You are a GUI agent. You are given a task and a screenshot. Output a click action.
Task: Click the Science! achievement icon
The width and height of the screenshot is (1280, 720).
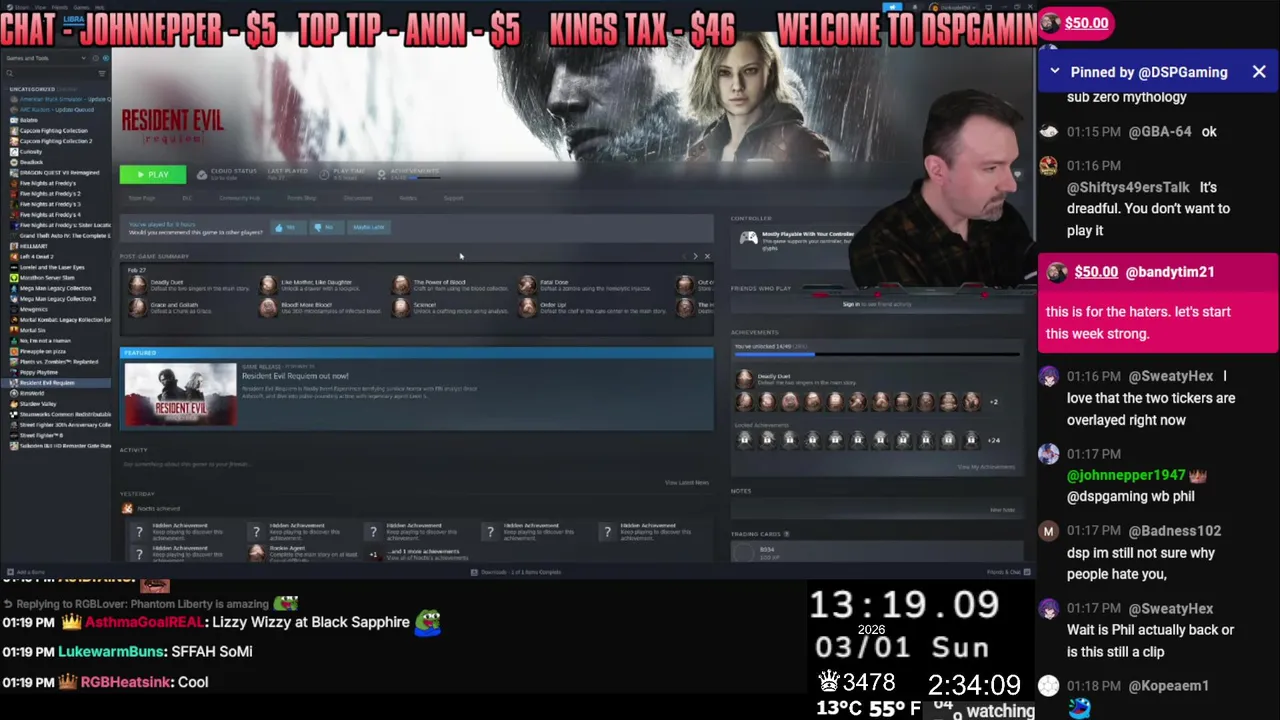[400, 308]
